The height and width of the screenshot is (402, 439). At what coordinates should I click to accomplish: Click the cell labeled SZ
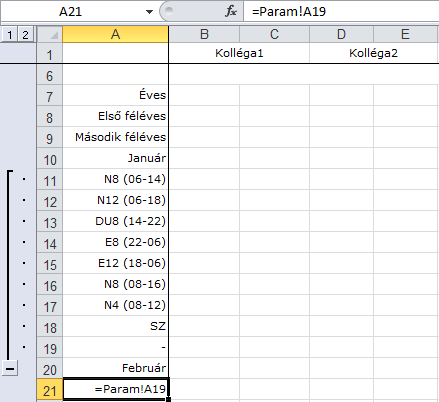115,326
